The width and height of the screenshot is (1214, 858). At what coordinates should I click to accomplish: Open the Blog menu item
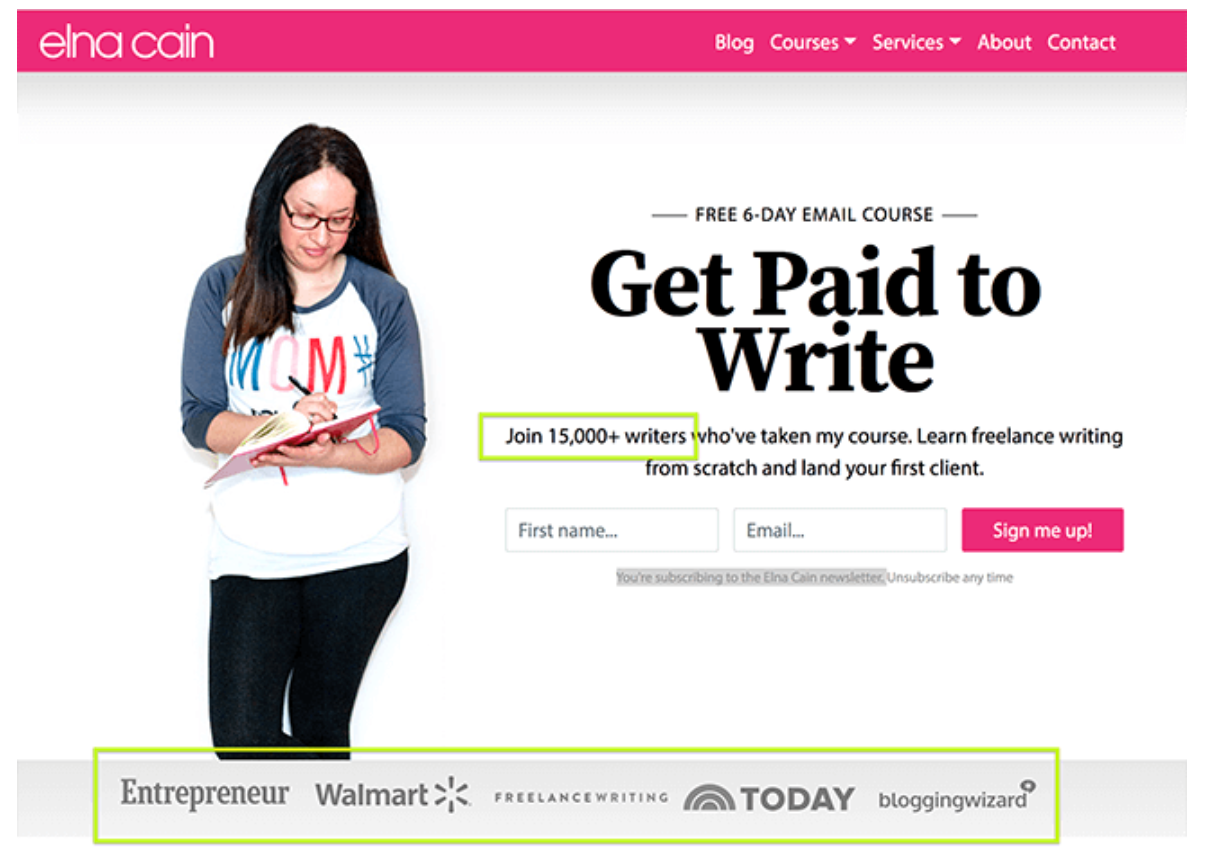tap(734, 42)
